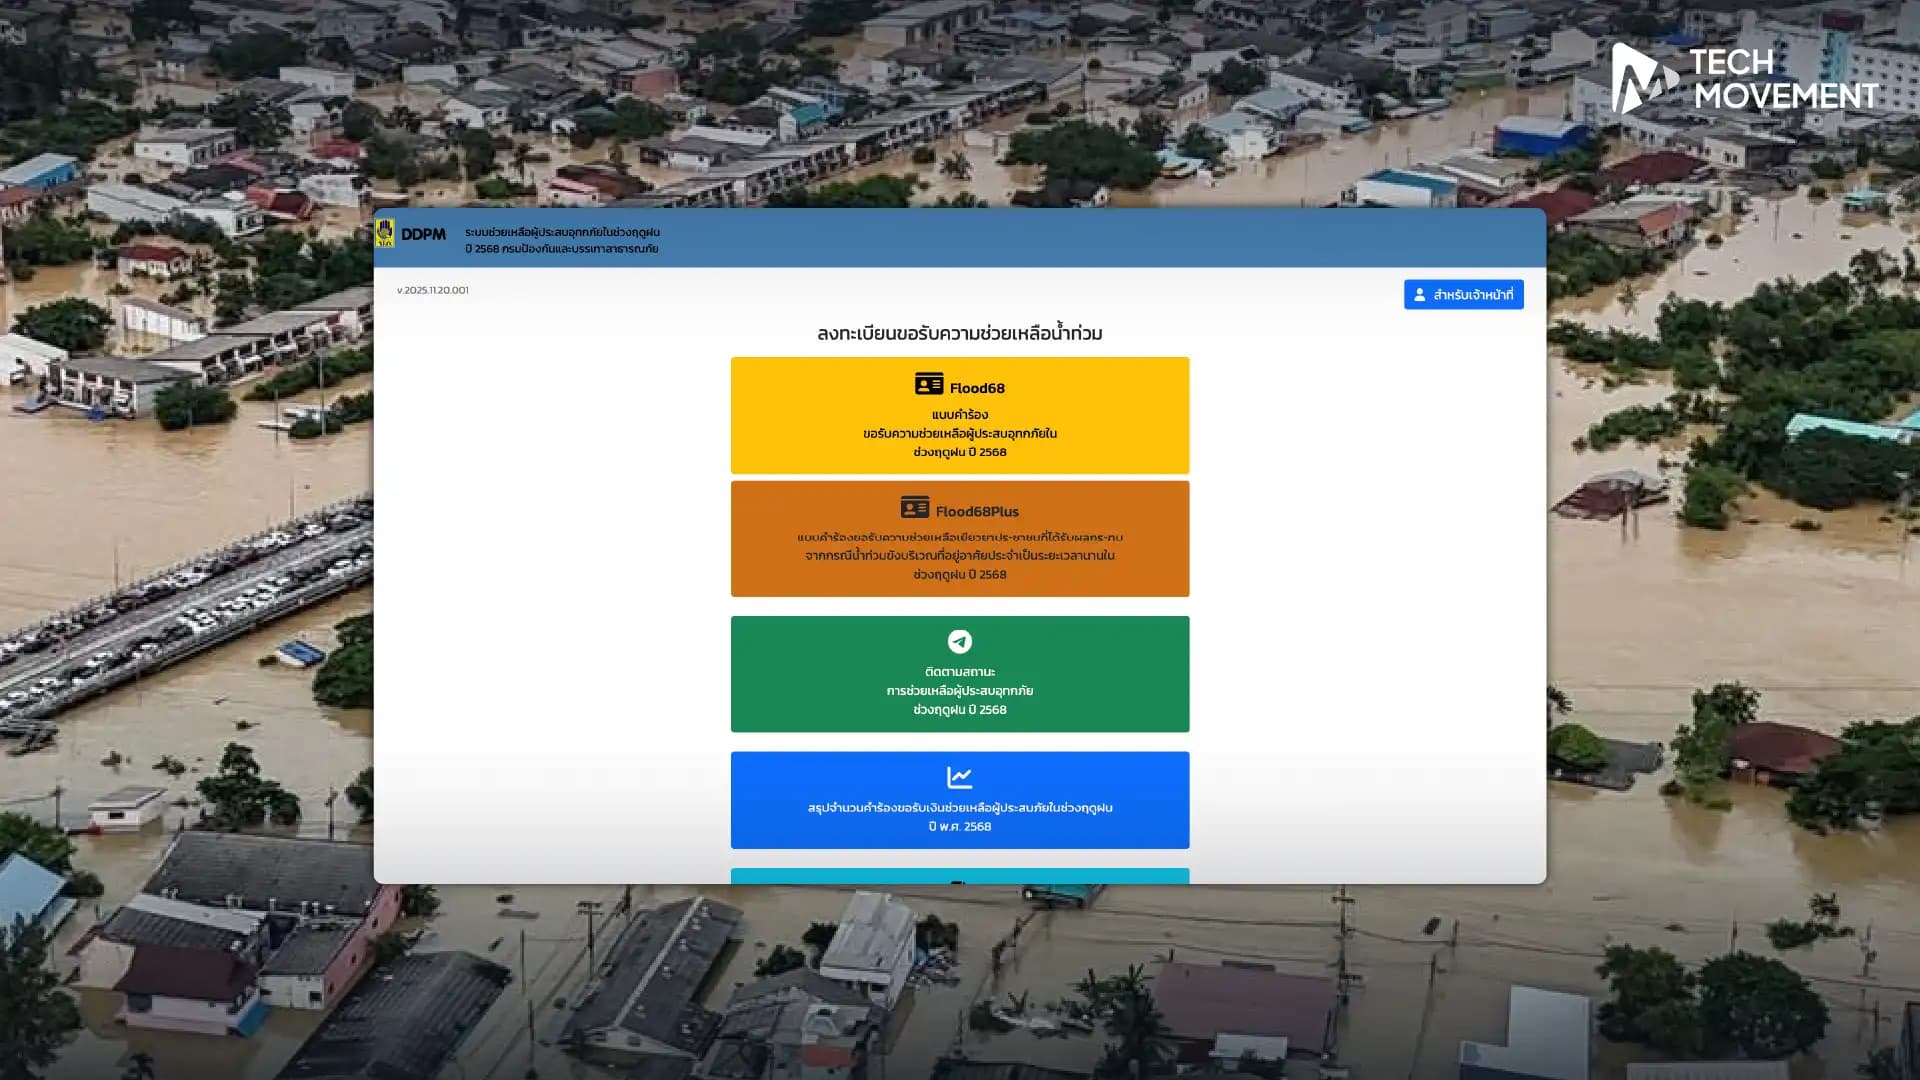The width and height of the screenshot is (1920, 1080).
Task: Click the ID card icon beside Flood68
Action: (928, 384)
